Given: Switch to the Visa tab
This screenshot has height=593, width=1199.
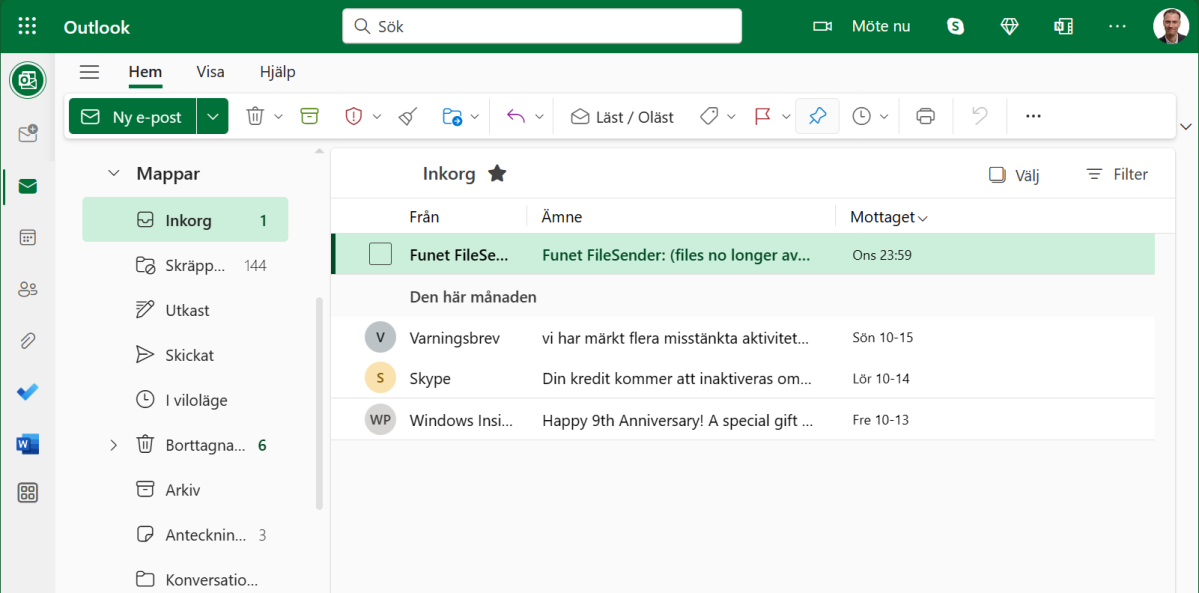Looking at the screenshot, I should [210, 72].
